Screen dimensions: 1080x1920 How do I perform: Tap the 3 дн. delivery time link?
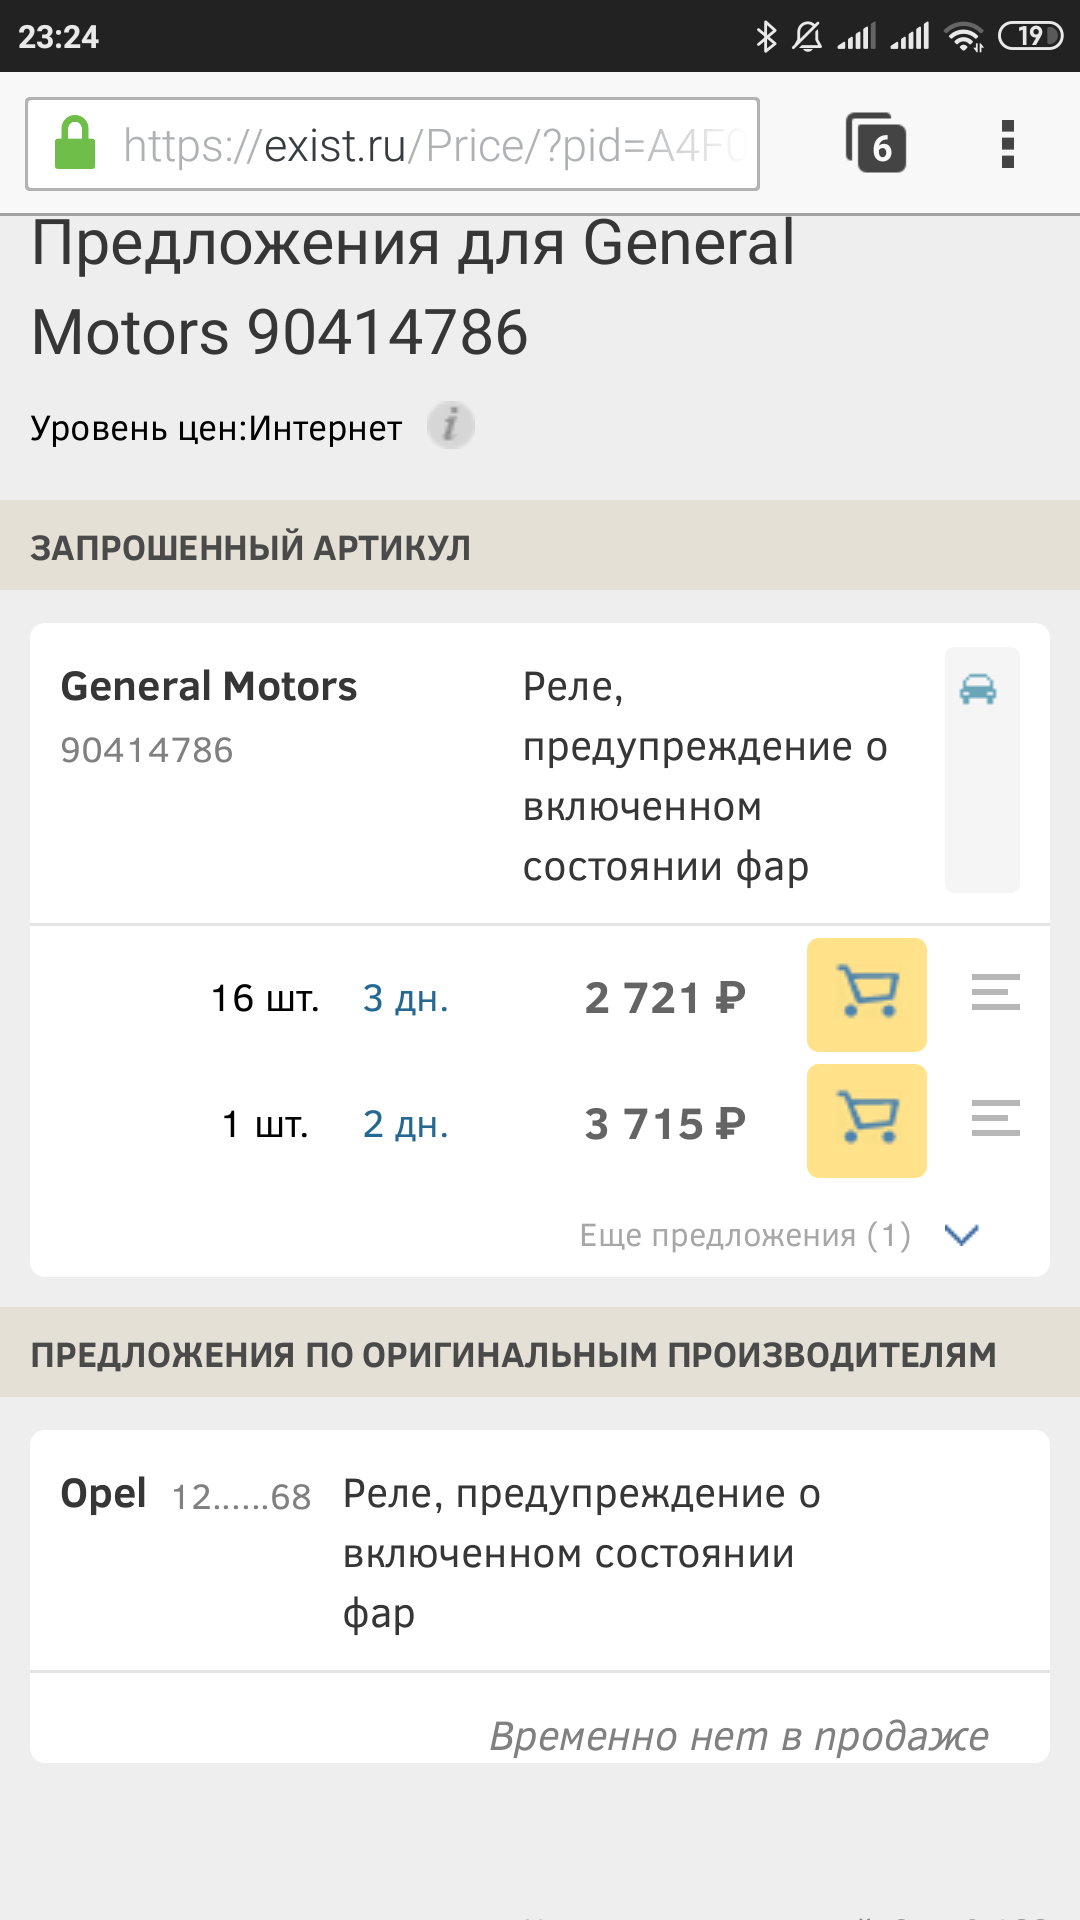(x=405, y=998)
